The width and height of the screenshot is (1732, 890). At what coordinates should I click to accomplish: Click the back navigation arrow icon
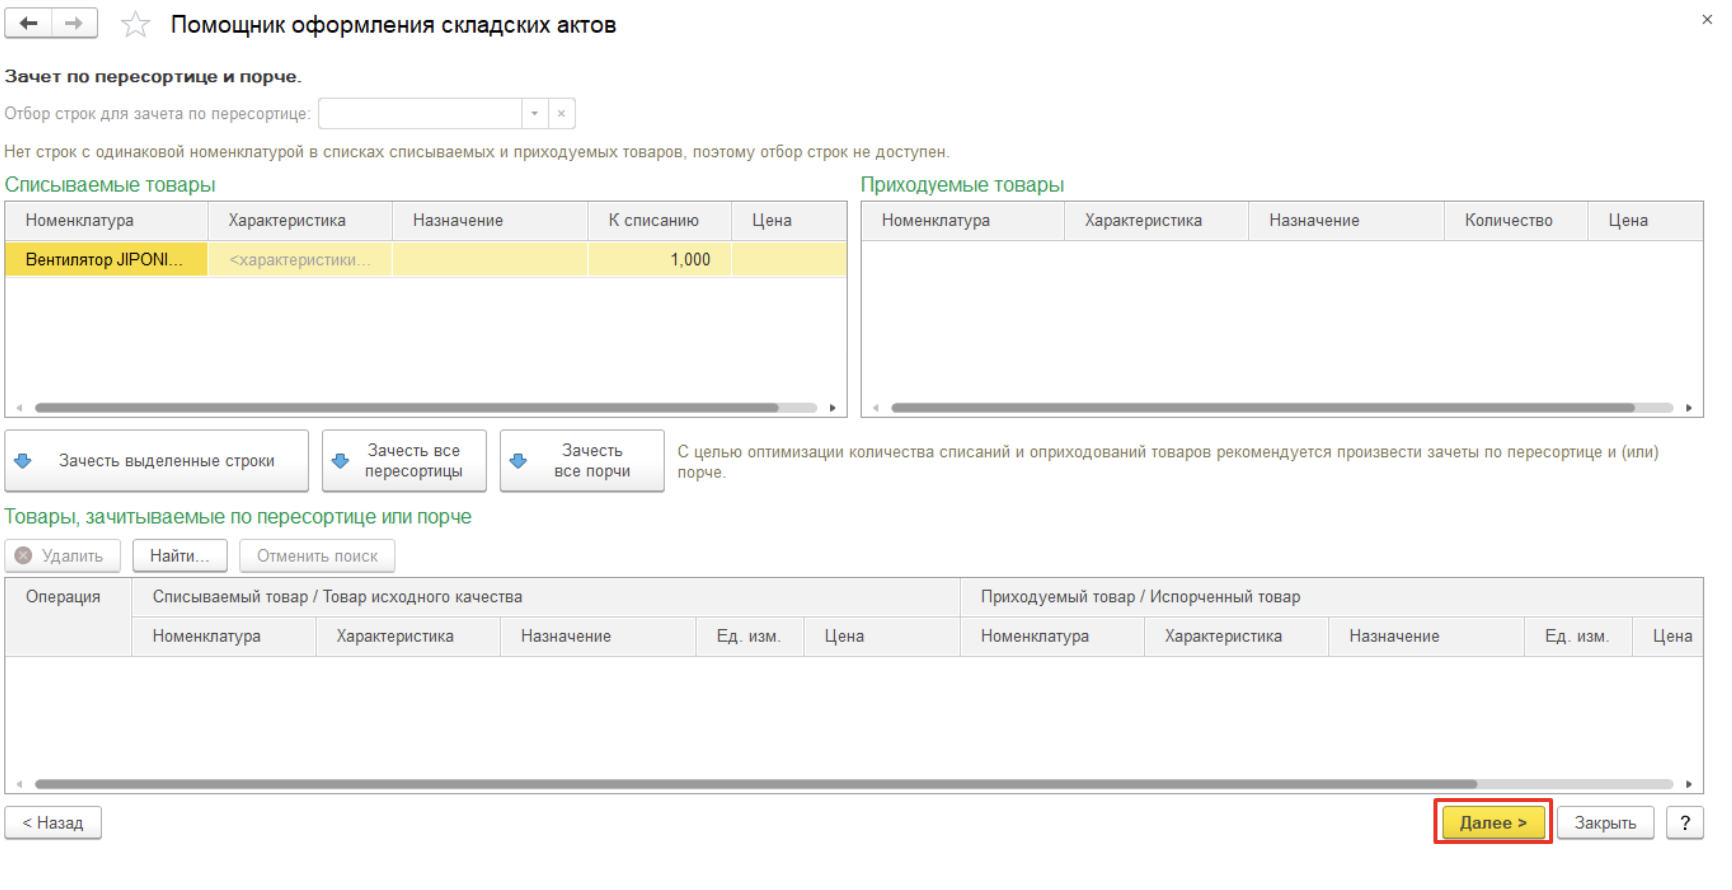point(28,23)
